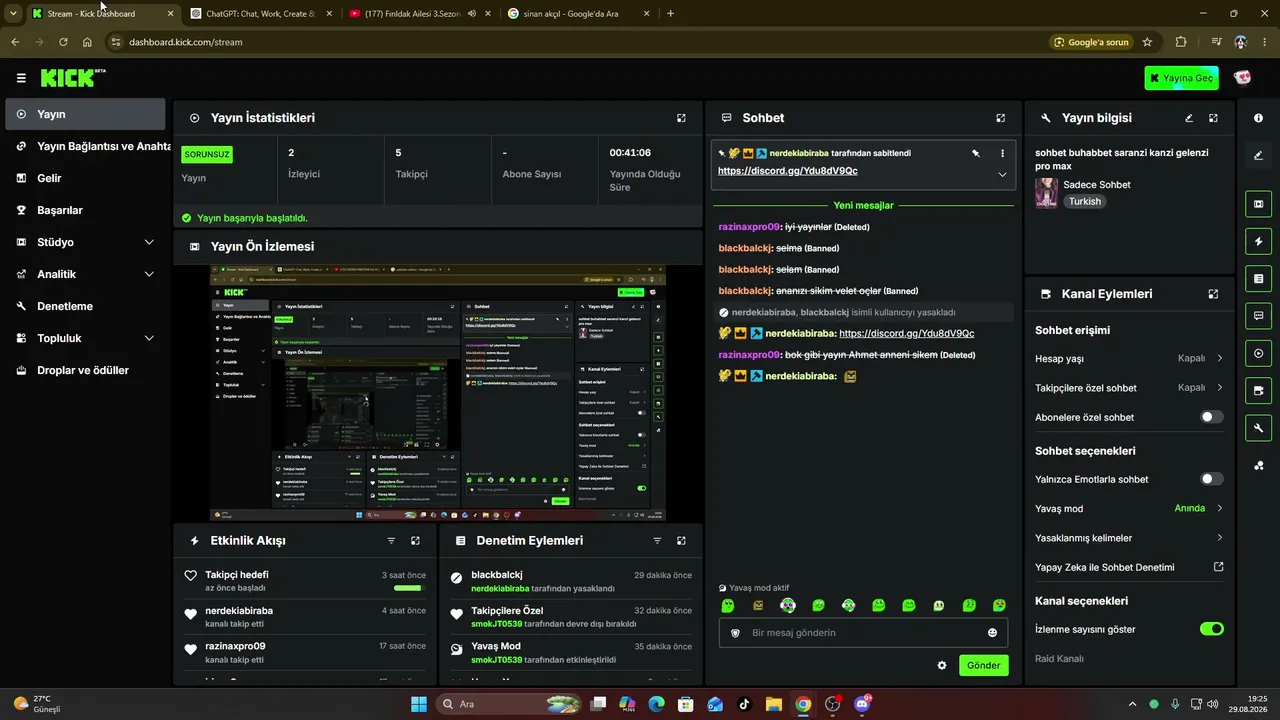Screen dimensions: 1280x720
Task: Click the shield icon in the message box
Action: pos(735,633)
